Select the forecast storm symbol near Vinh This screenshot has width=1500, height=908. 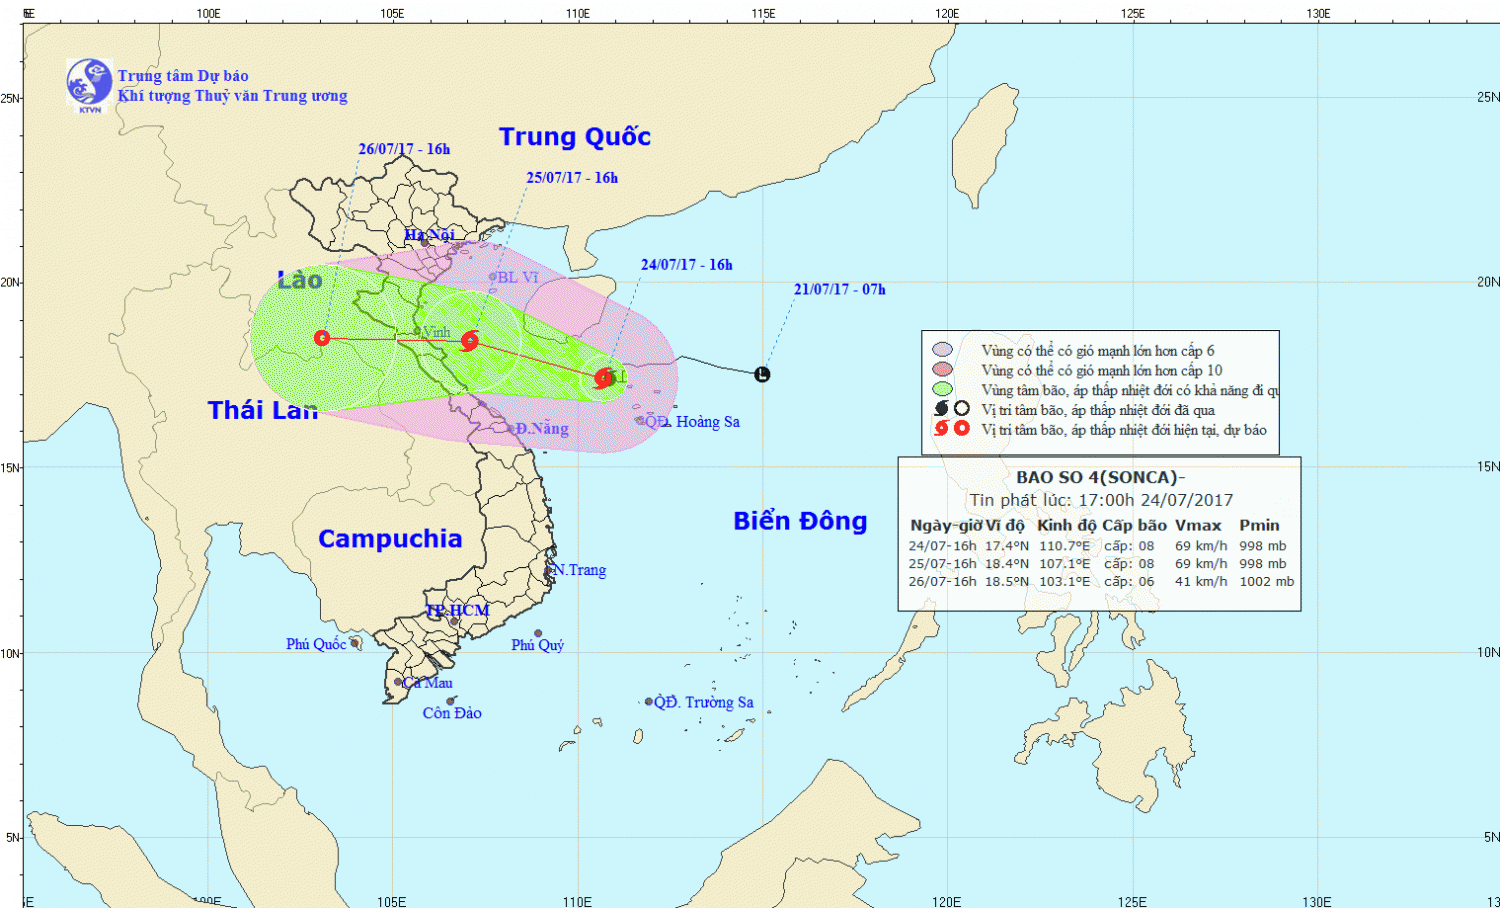click(x=469, y=341)
